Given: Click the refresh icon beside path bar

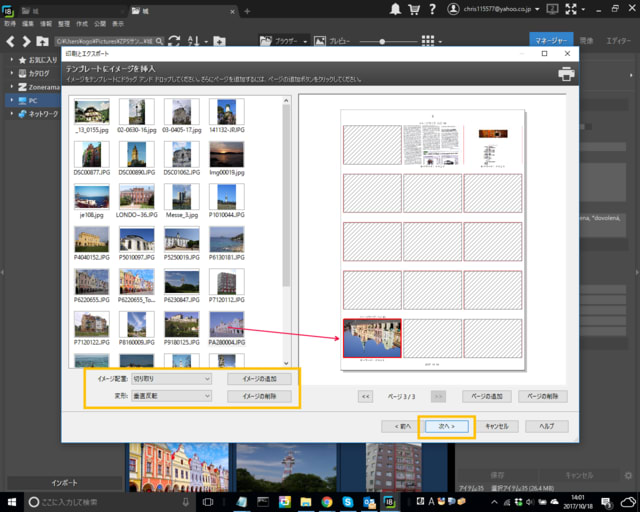Looking at the screenshot, I should coord(174,41).
